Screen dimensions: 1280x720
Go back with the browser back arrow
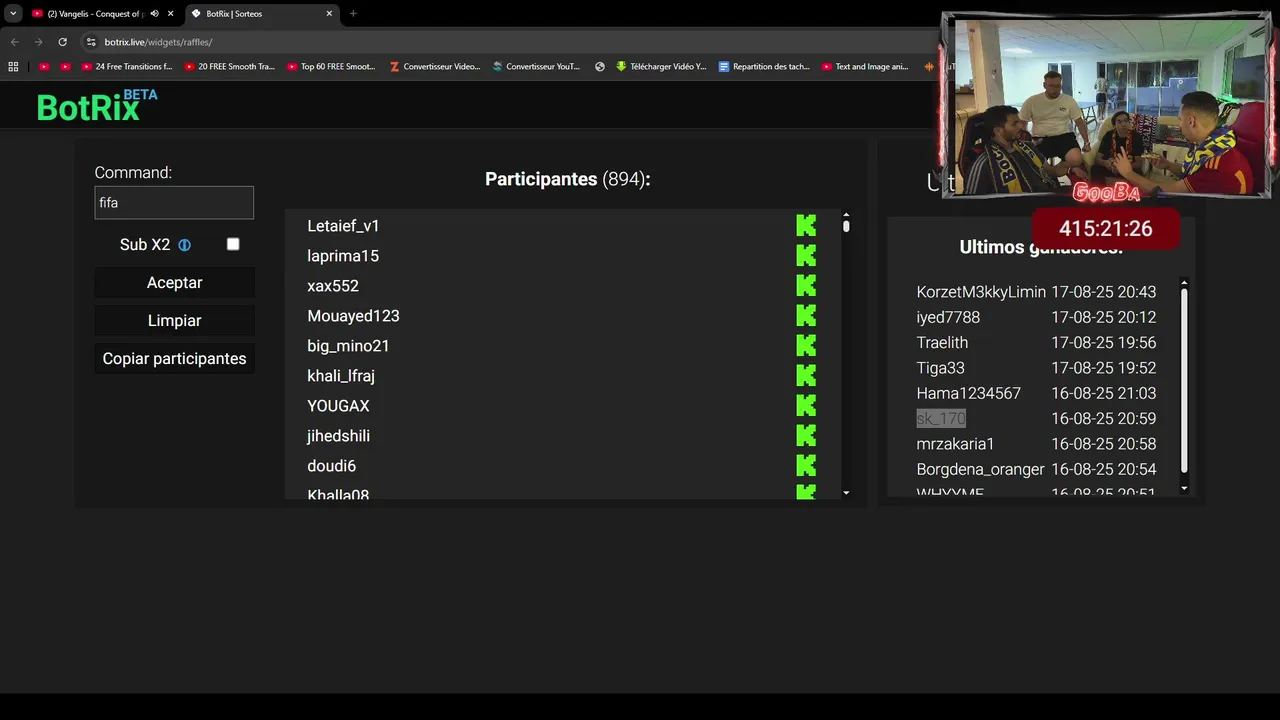click(x=14, y=42)
